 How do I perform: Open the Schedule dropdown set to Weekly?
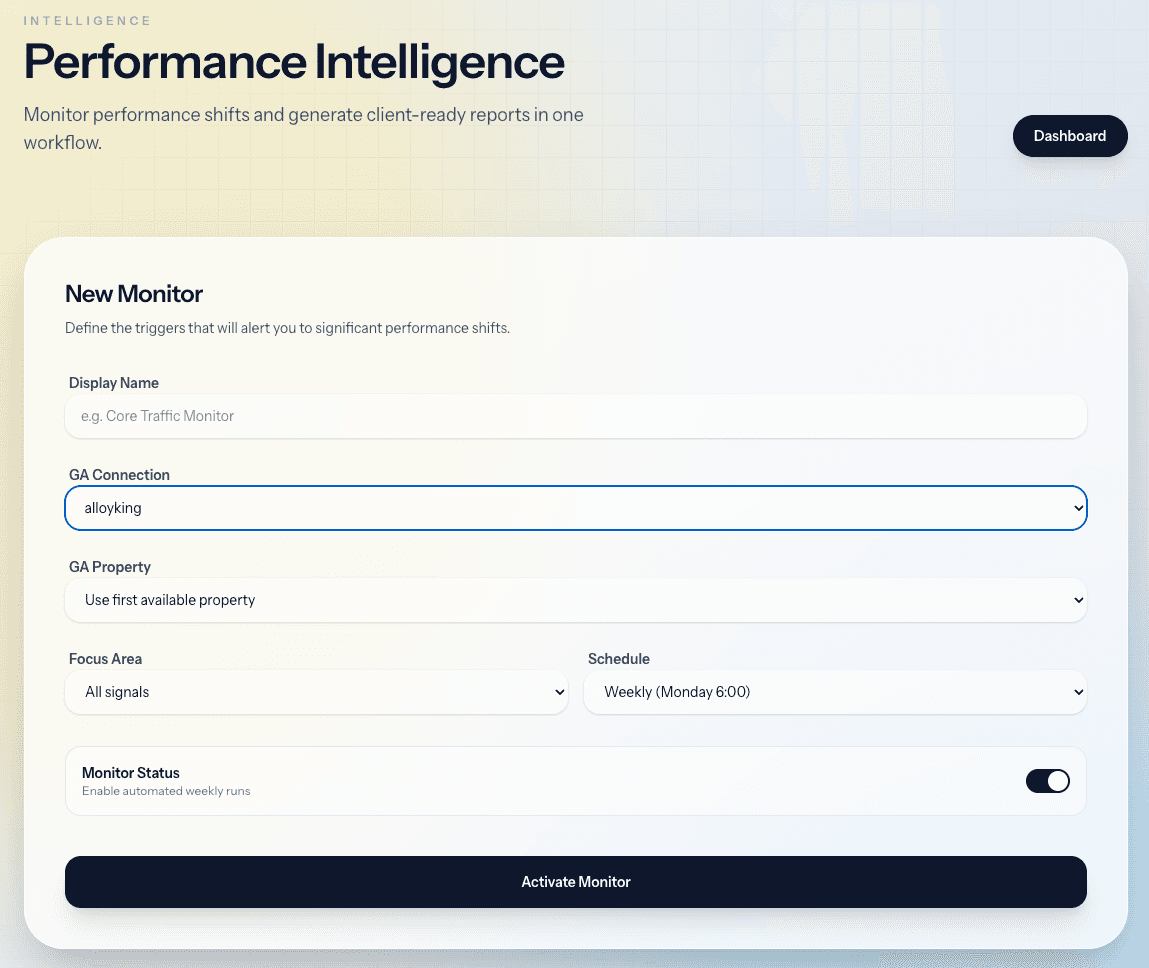click(835, 692)
